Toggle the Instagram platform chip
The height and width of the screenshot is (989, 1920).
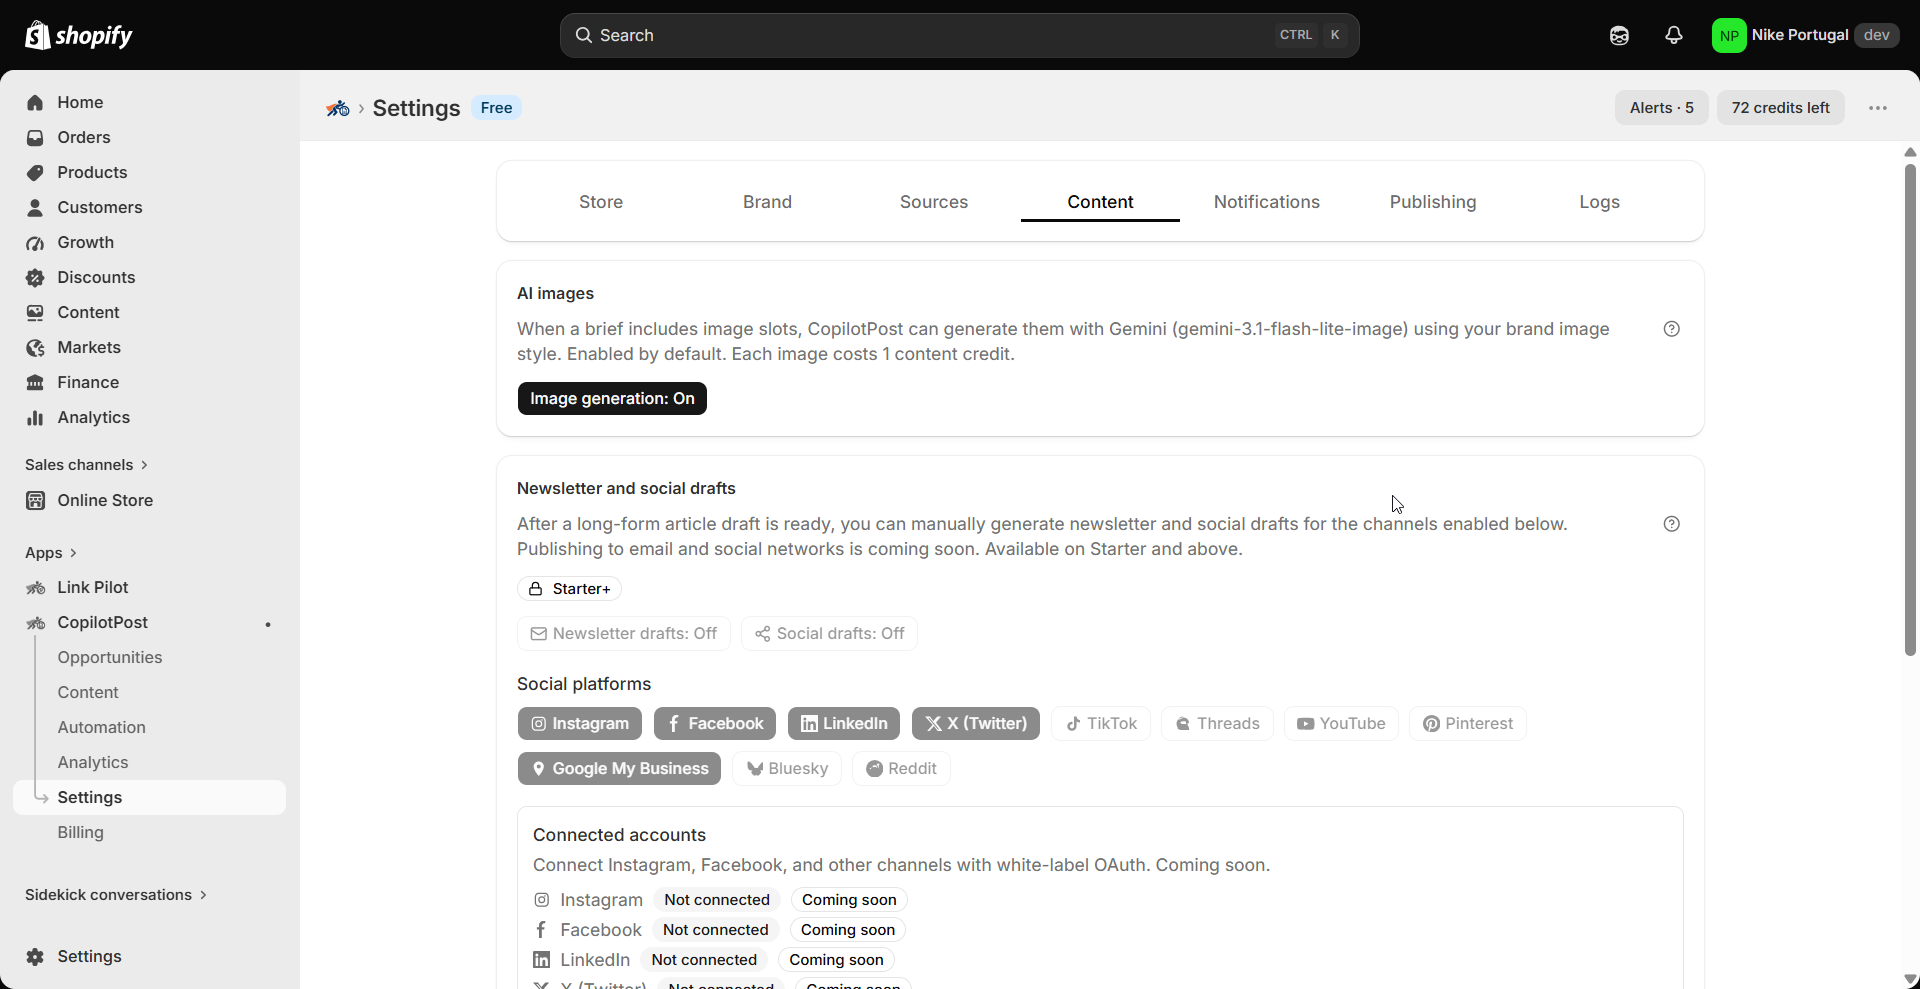click(580, 723)
